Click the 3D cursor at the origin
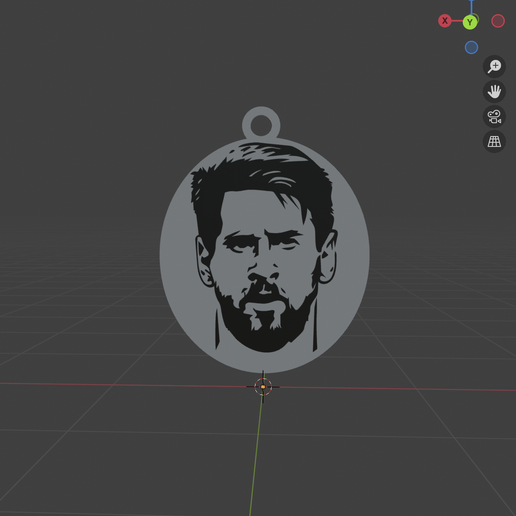The image size is (516, 516). click(263, 387)
